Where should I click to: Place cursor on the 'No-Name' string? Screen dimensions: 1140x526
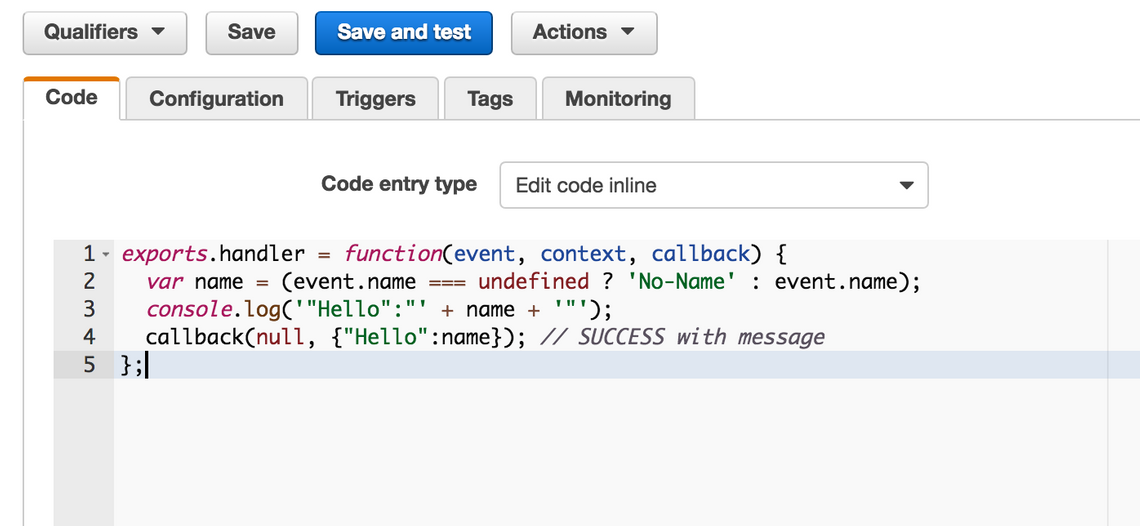[680, 282]
